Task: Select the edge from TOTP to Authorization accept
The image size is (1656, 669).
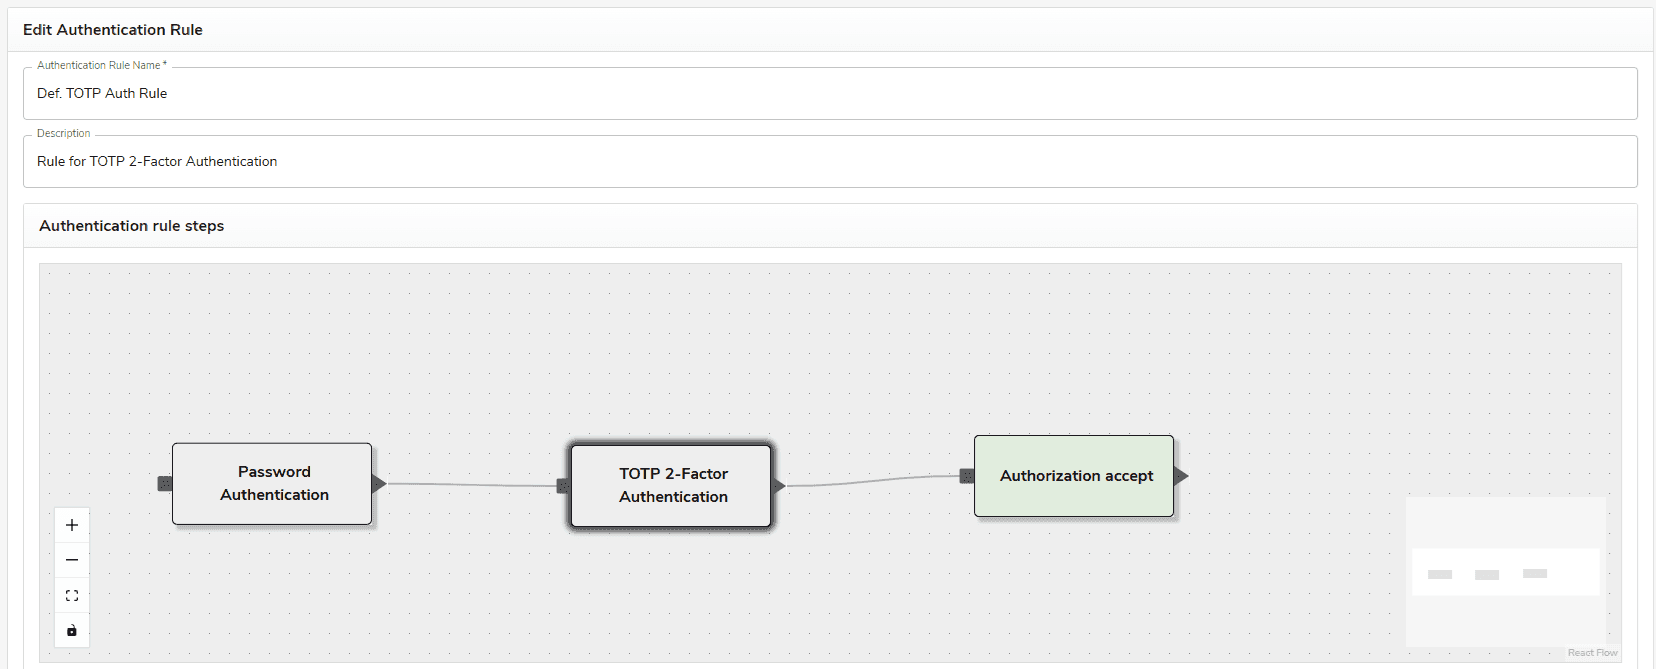Action: coord(870,481)
